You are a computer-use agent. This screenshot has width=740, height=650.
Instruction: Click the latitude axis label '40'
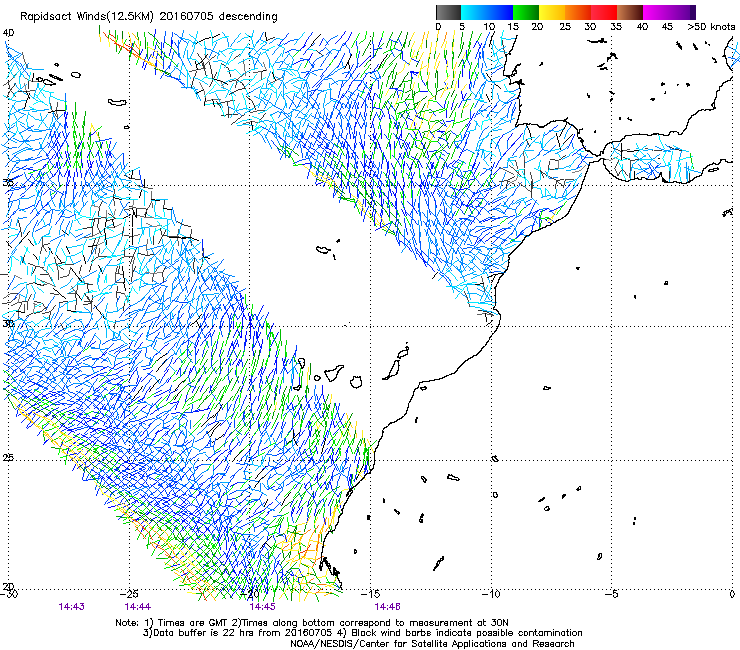[8, 33]
